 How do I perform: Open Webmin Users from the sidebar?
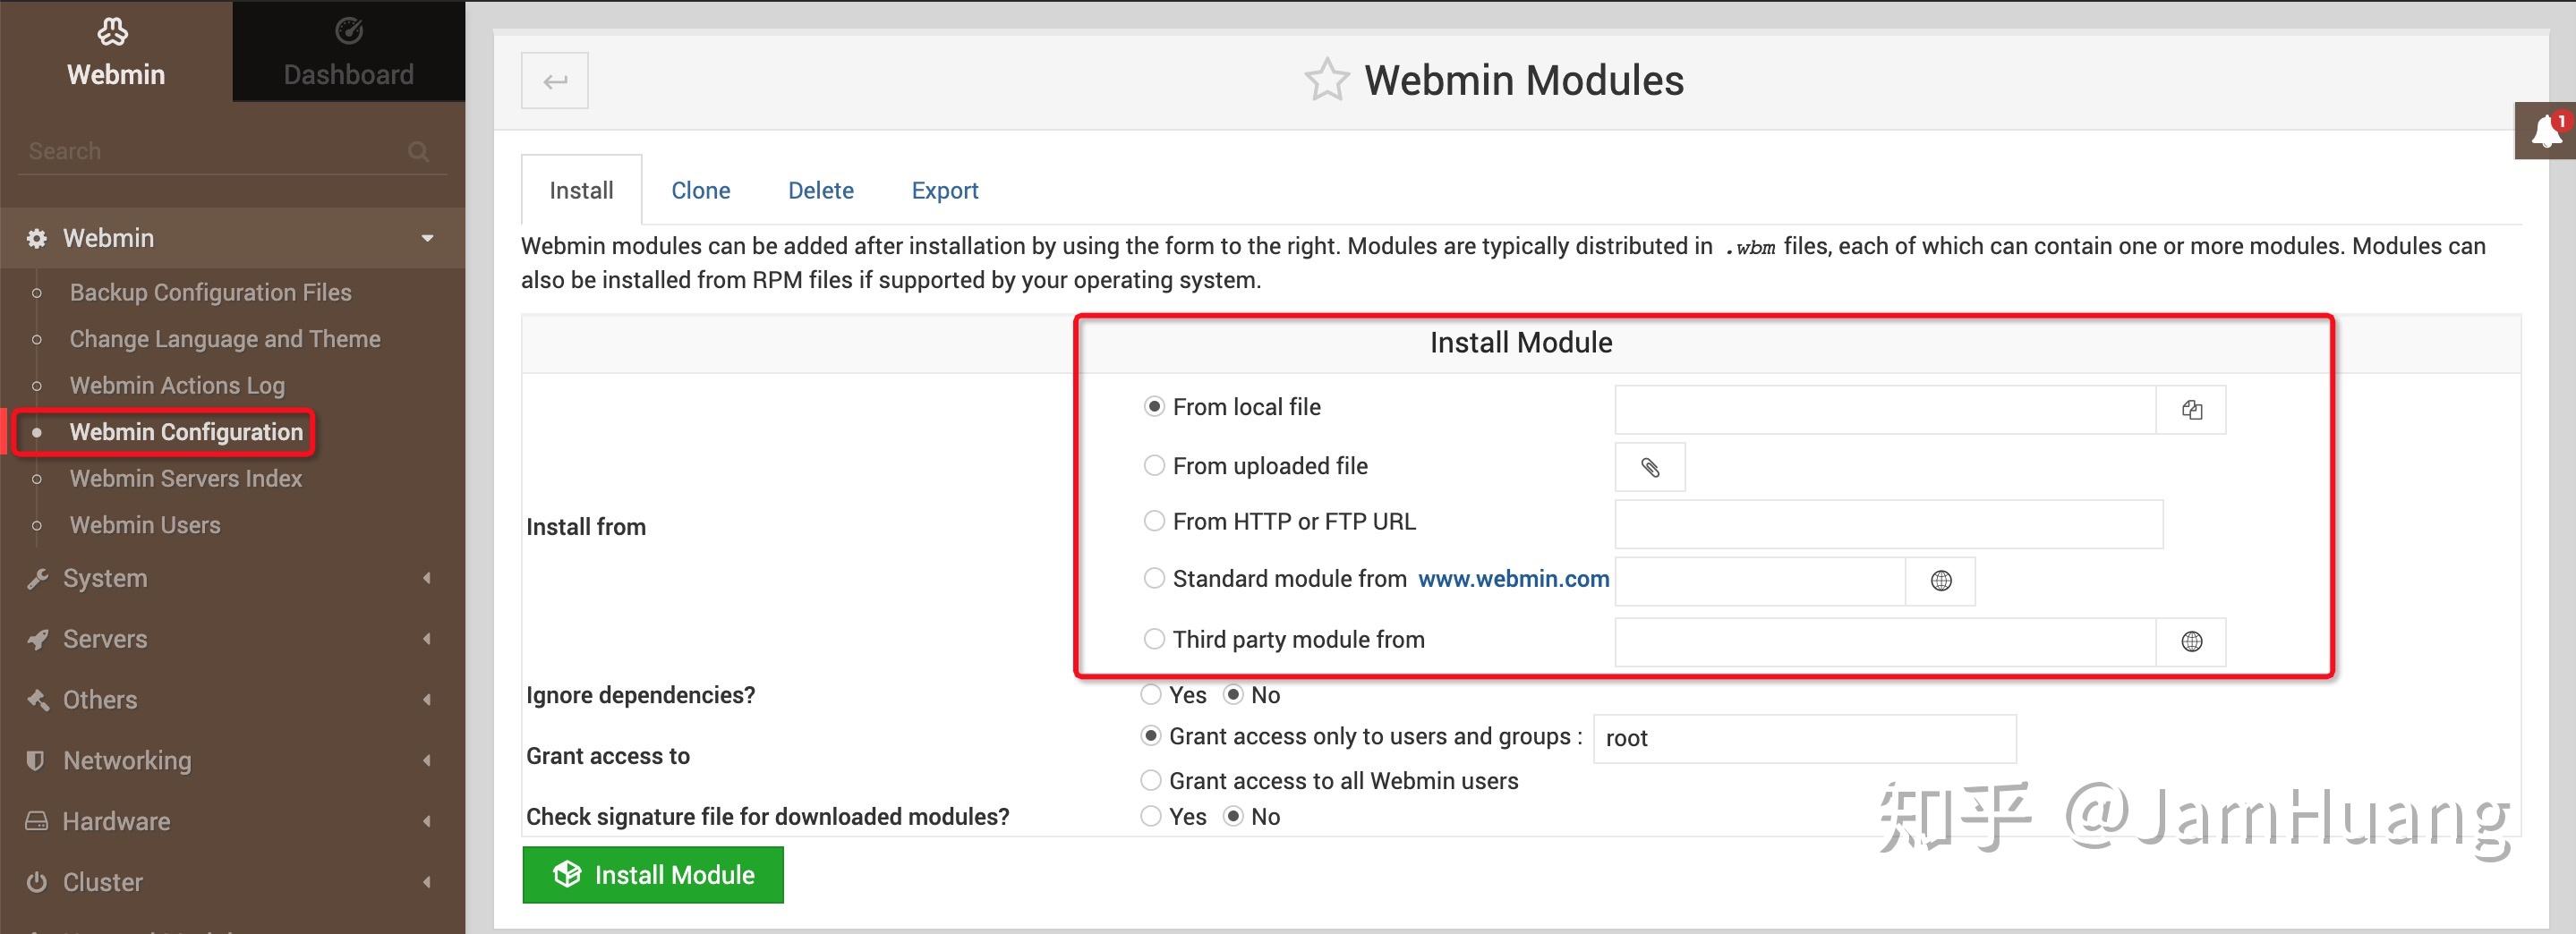click(x=145, y=524)
